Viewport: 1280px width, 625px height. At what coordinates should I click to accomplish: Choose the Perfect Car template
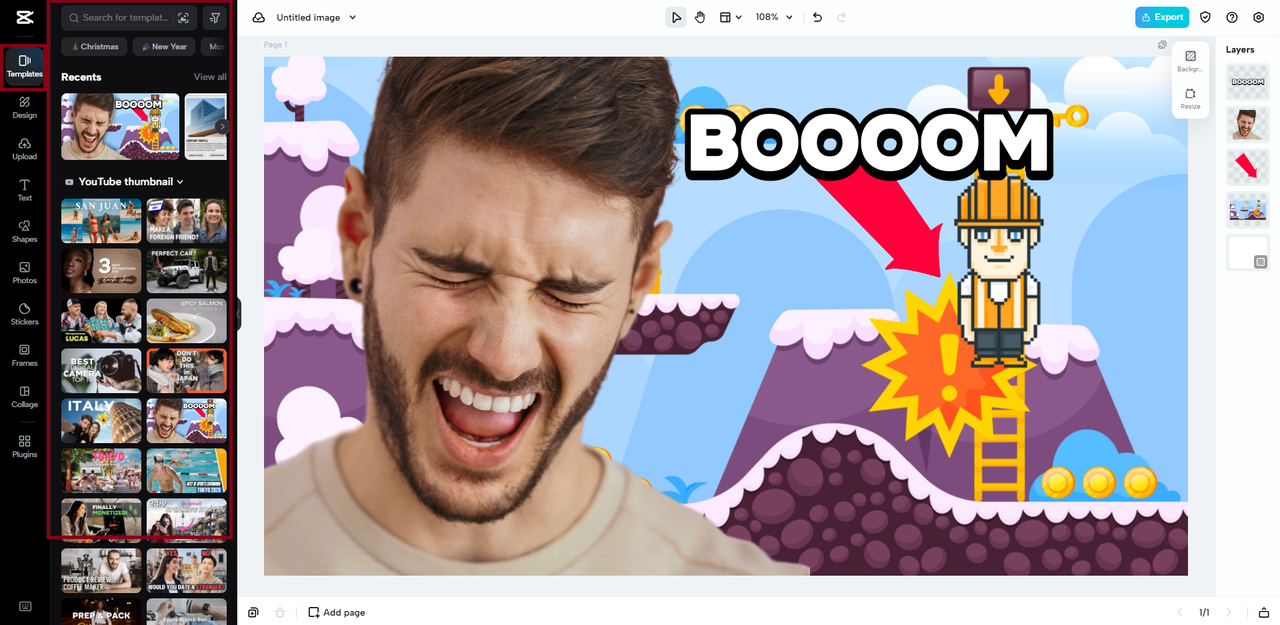tap(187, 271)
